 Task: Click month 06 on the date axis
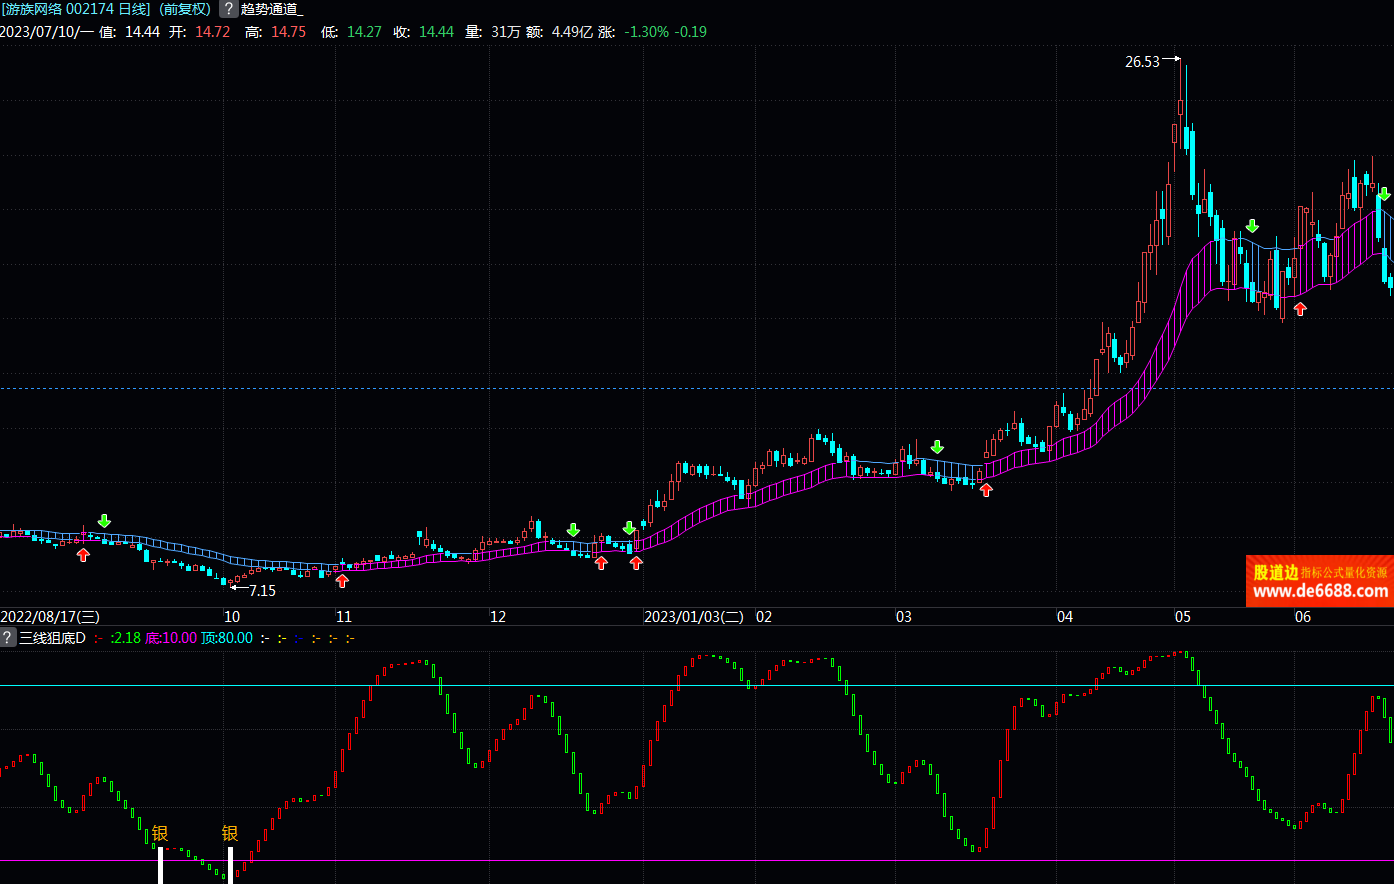click(x=1303, y=617)
